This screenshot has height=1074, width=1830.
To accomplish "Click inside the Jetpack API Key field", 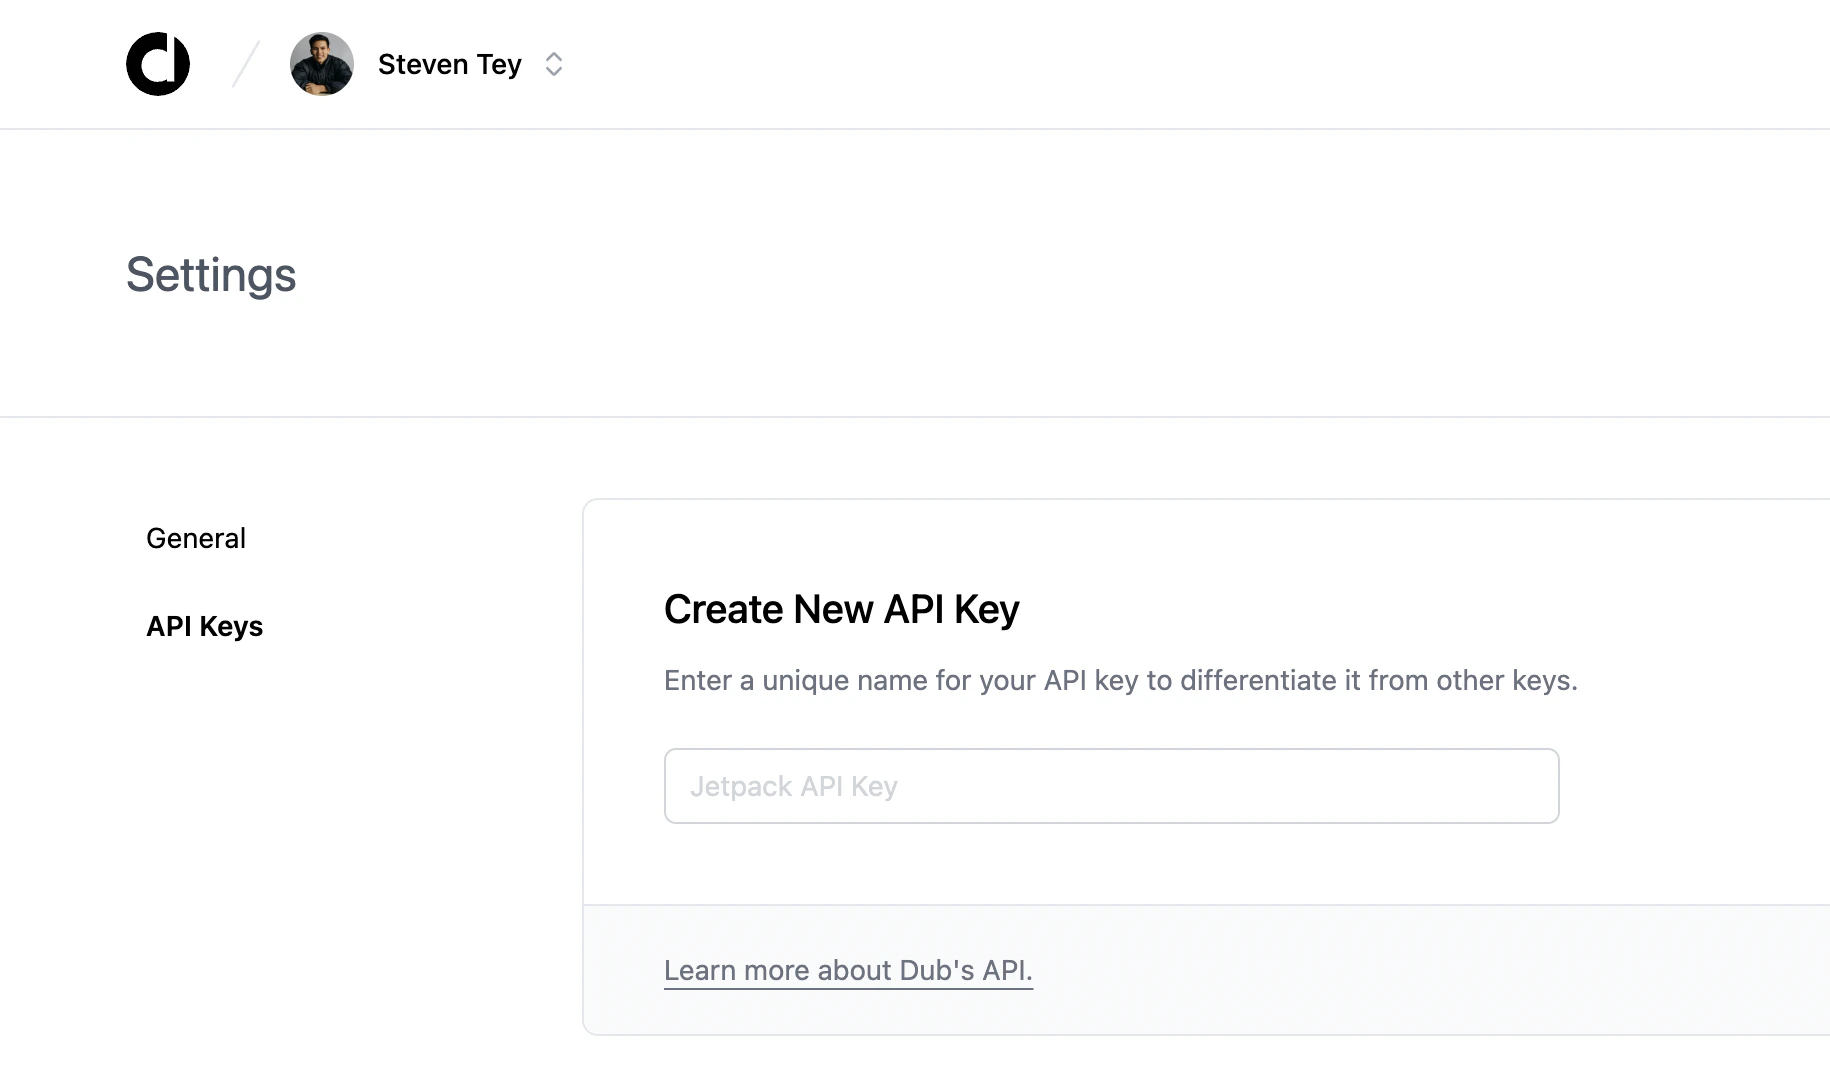I will (1110, 786).
